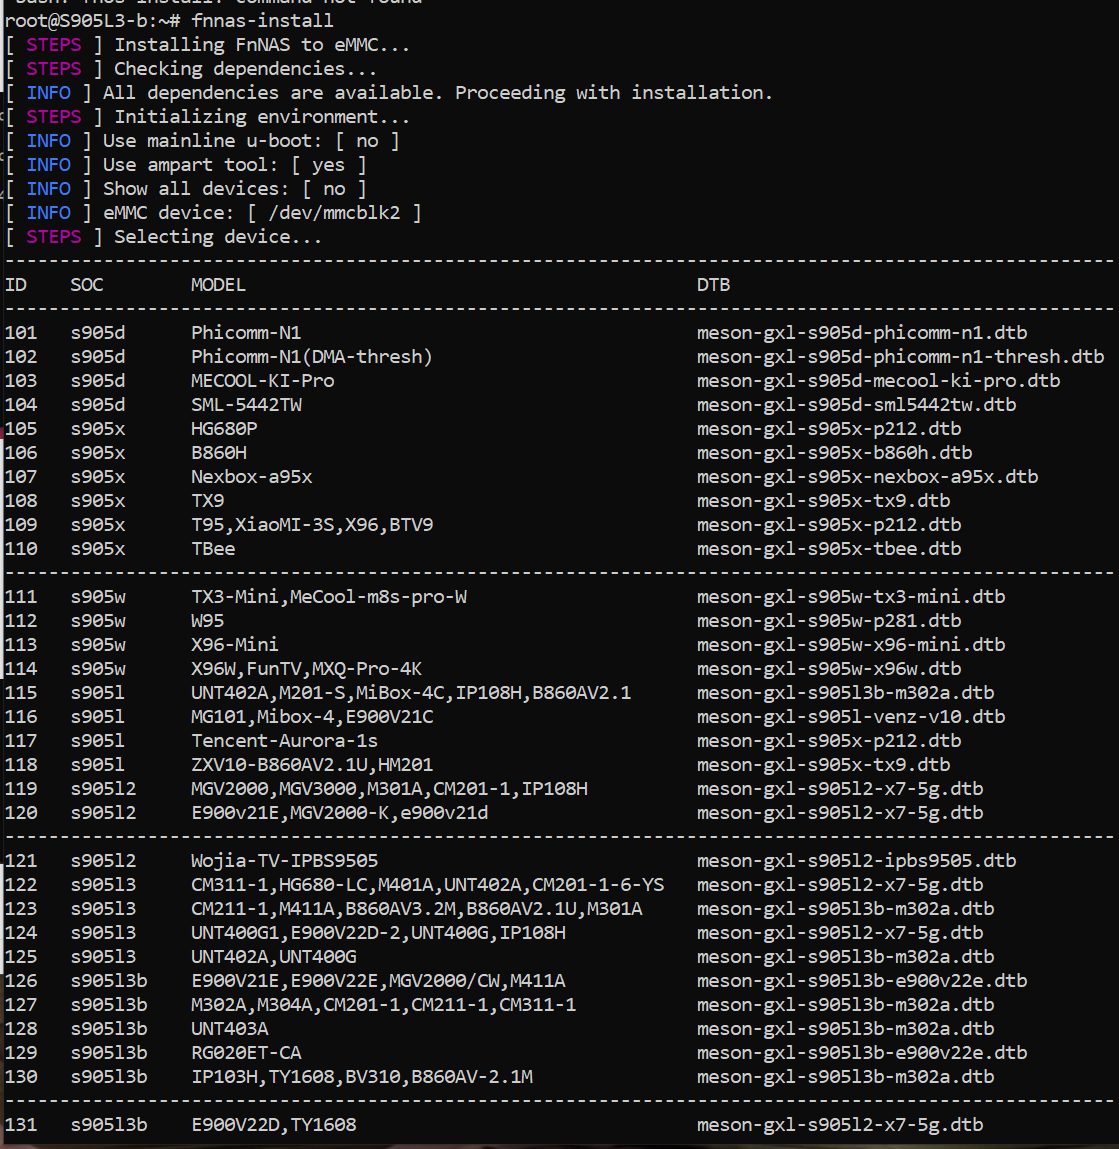
Task: Click 'meson-gxl-s905w-tx3-mini.dtb' file name
Action: 851,597
